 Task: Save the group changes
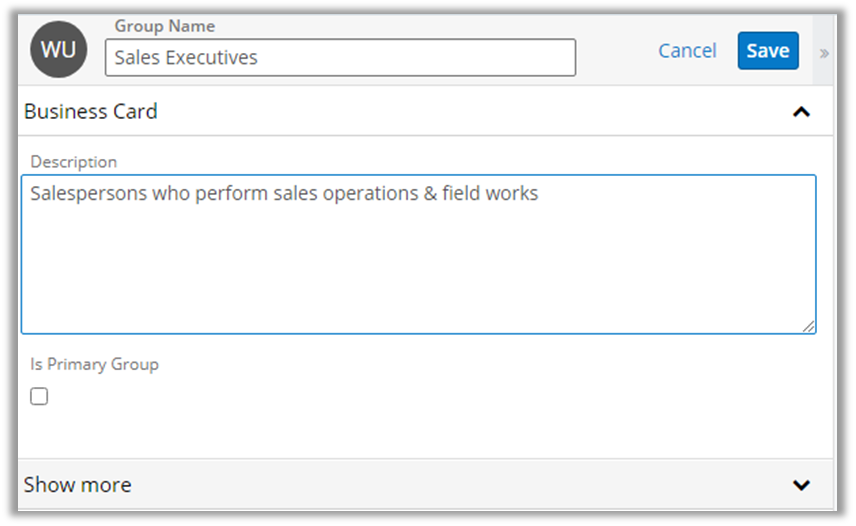click(x=767, y=51)
